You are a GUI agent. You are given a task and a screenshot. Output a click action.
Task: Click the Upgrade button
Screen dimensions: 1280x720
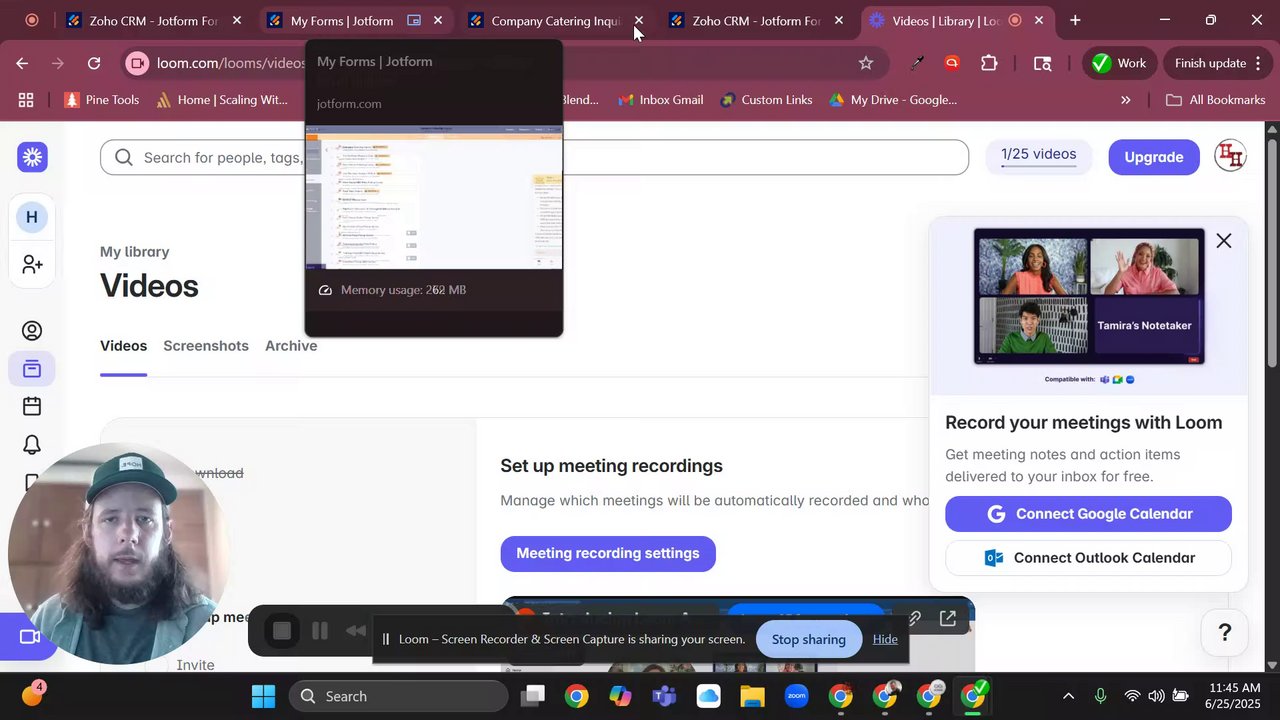coord(1153,157)
